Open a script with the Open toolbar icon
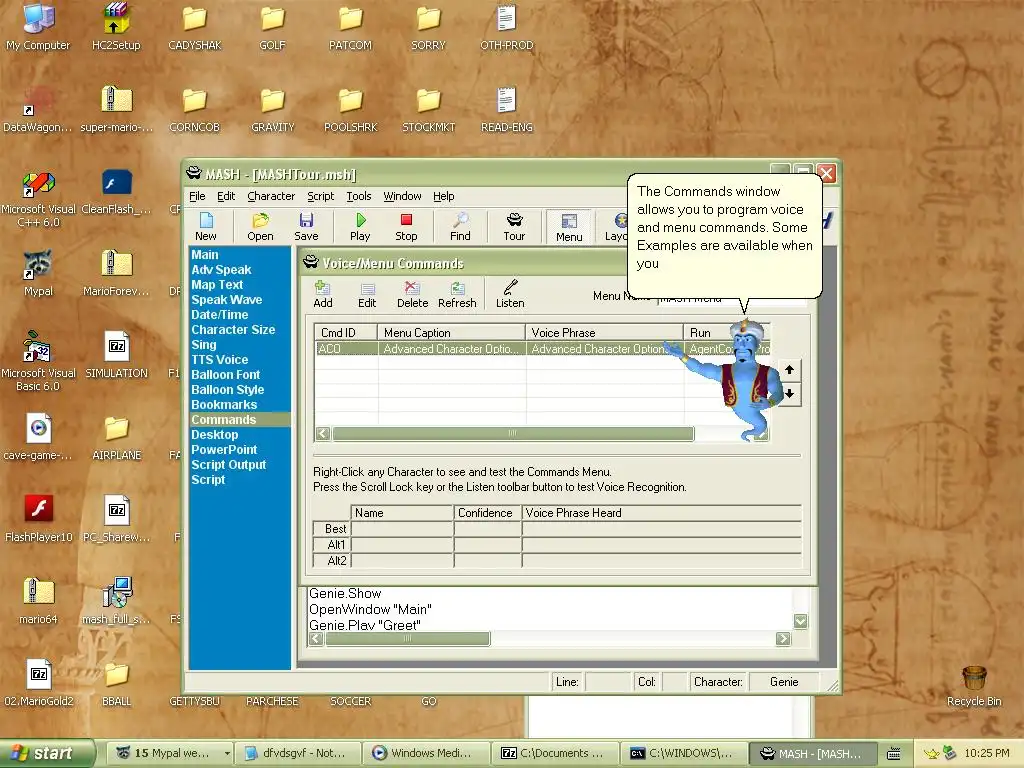This screenshot has height=768, width=1024. [x=260, y=227]
